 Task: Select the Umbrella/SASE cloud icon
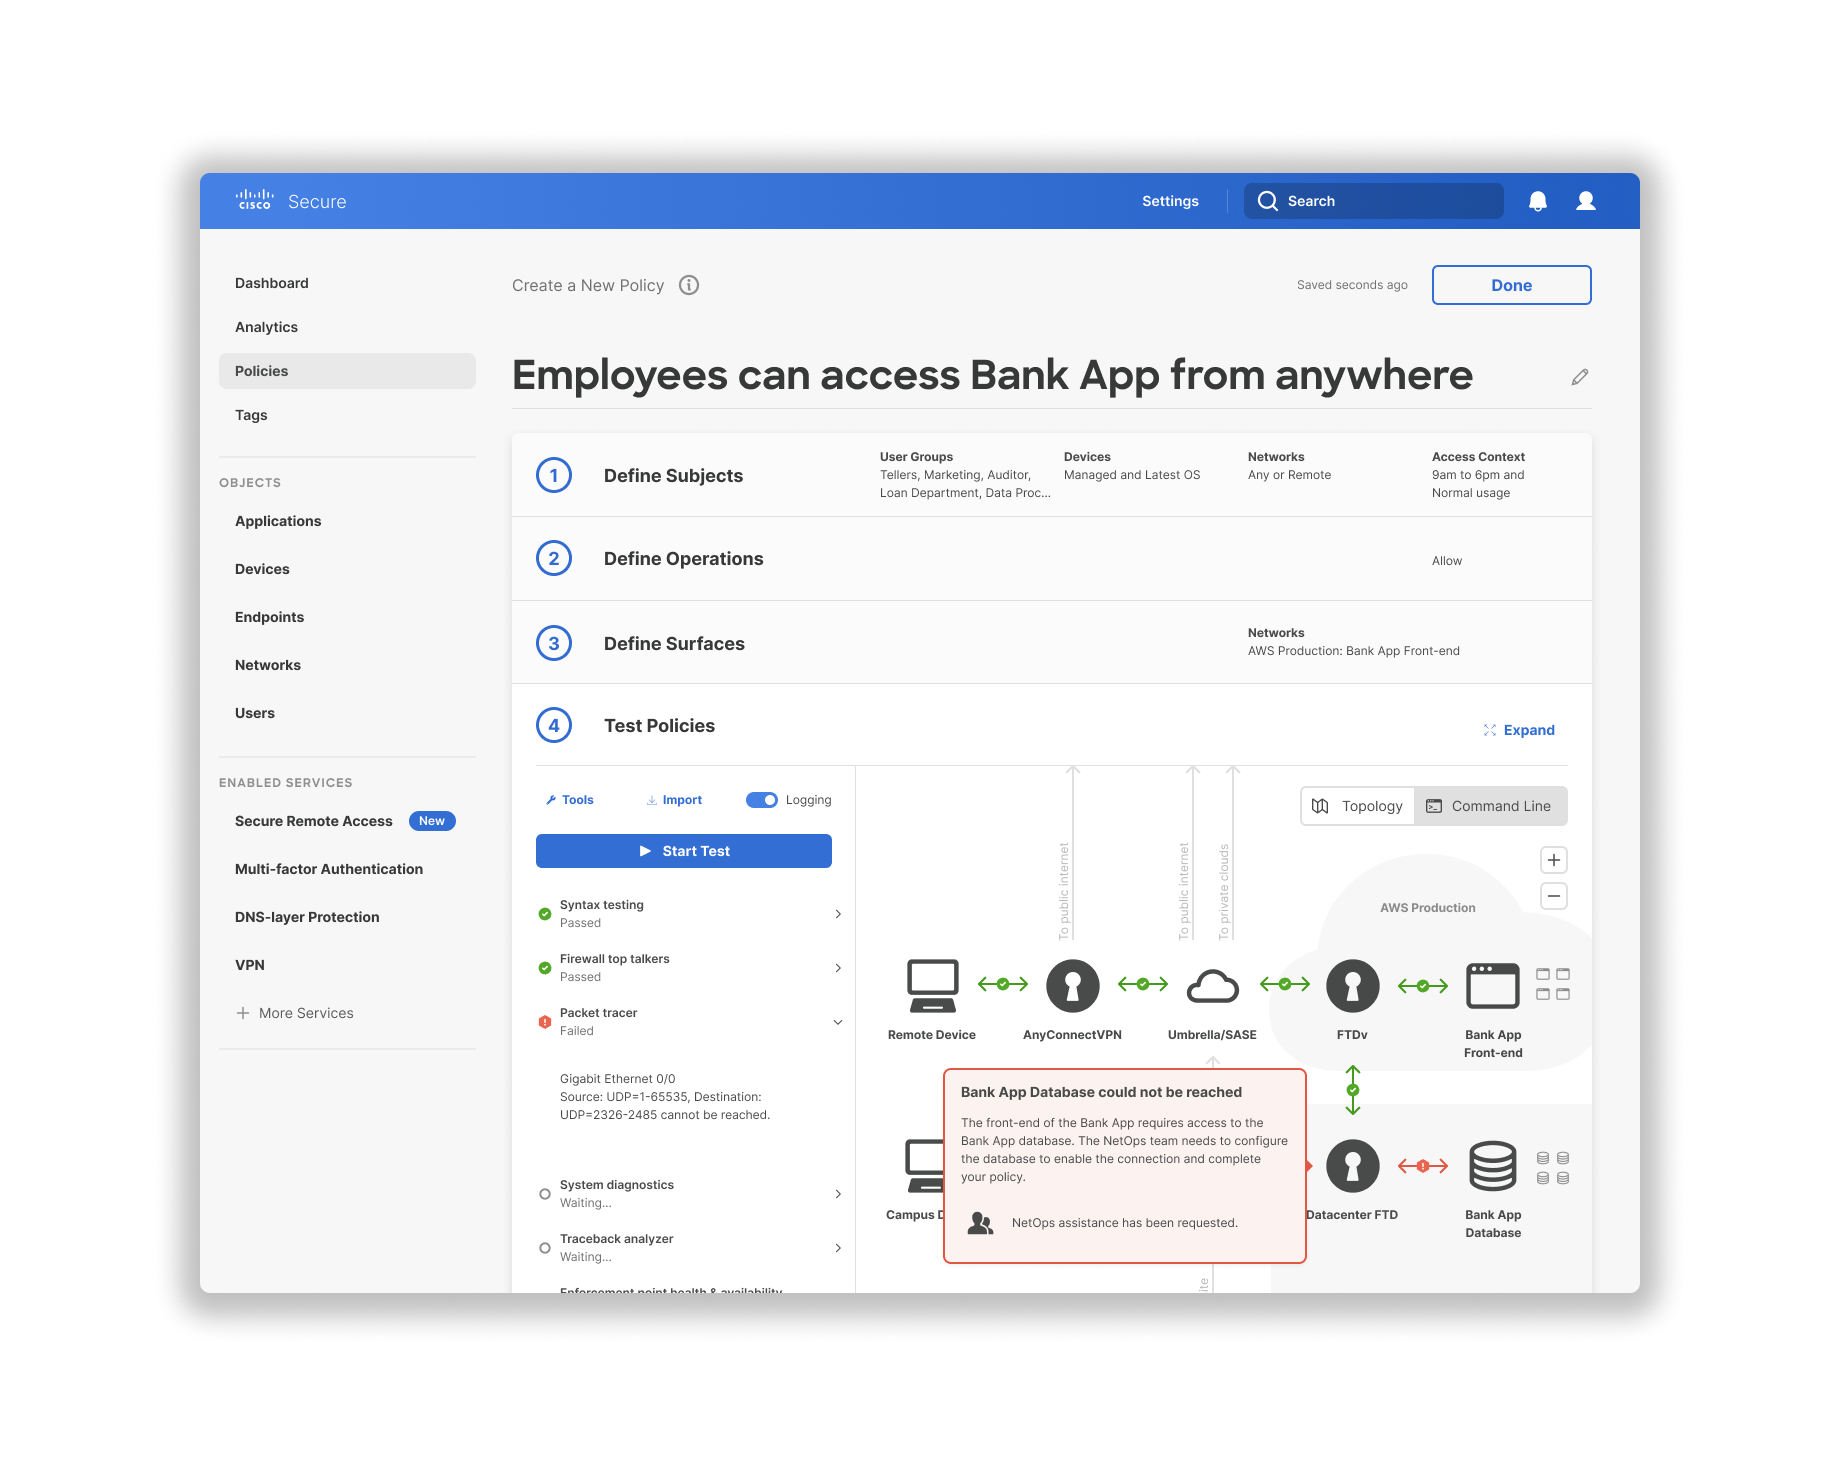tap(1213, 987)
